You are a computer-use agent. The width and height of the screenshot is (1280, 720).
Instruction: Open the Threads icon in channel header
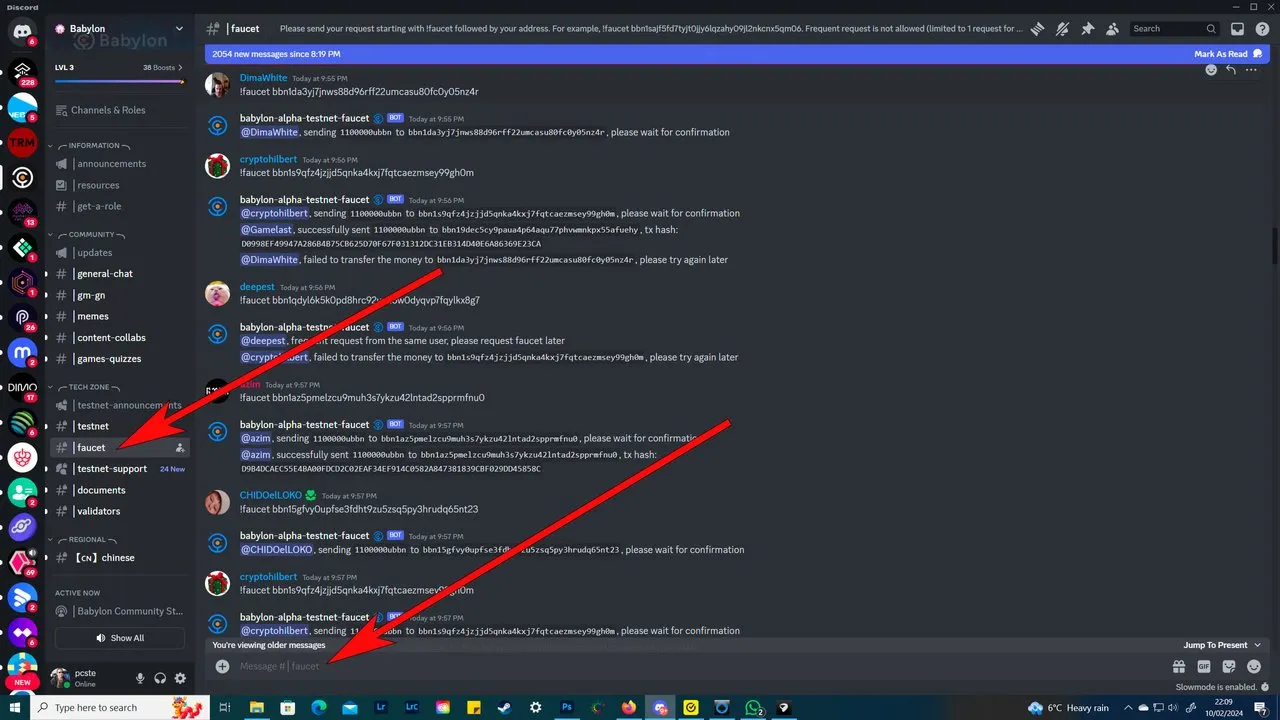tap(1038, 29)
